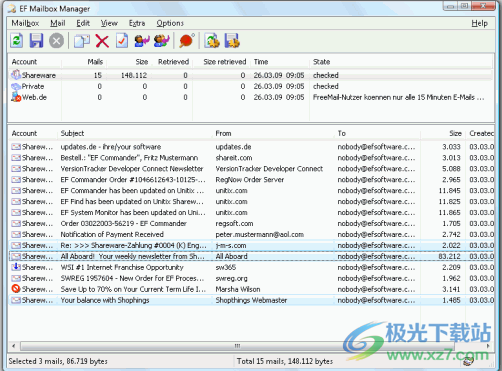Click the copy documents toolbar icon
Screen dimensions: 502x371
click(82, 41)
